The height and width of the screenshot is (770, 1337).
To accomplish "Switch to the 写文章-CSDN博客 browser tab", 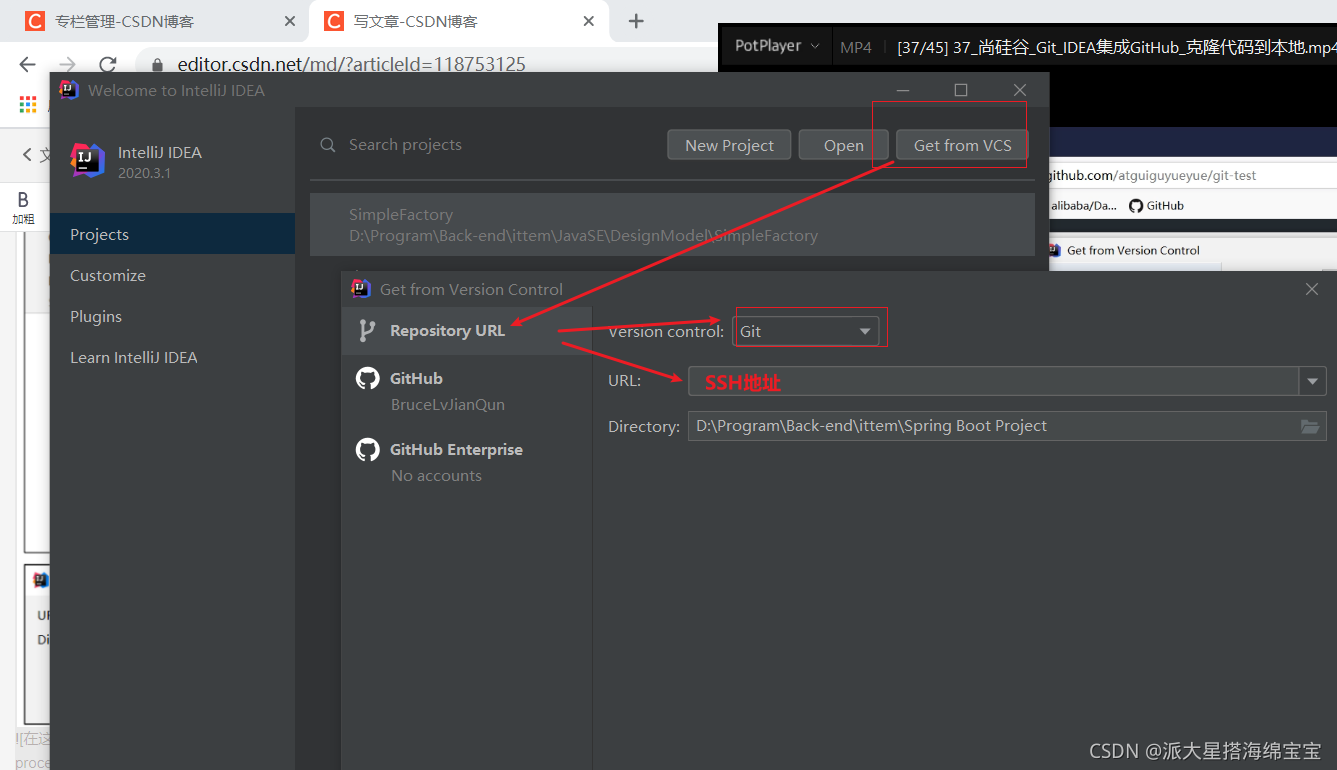I will [x=458, y=21].
